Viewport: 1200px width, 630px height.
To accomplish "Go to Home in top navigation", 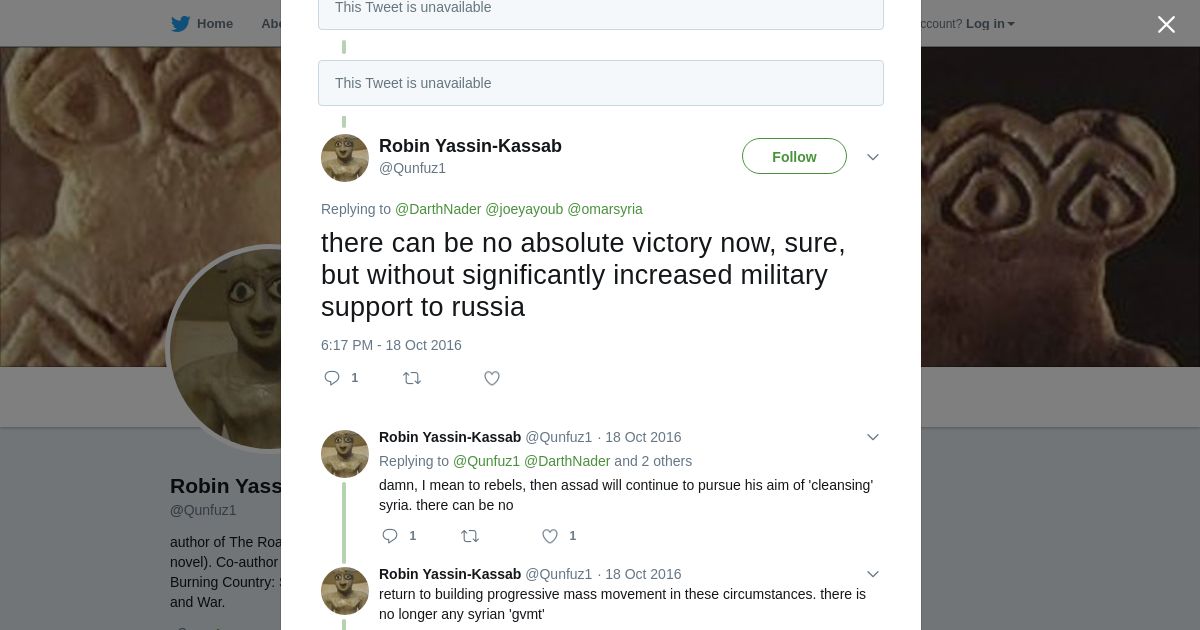I will pyautogui.click(x=214, y=24).
